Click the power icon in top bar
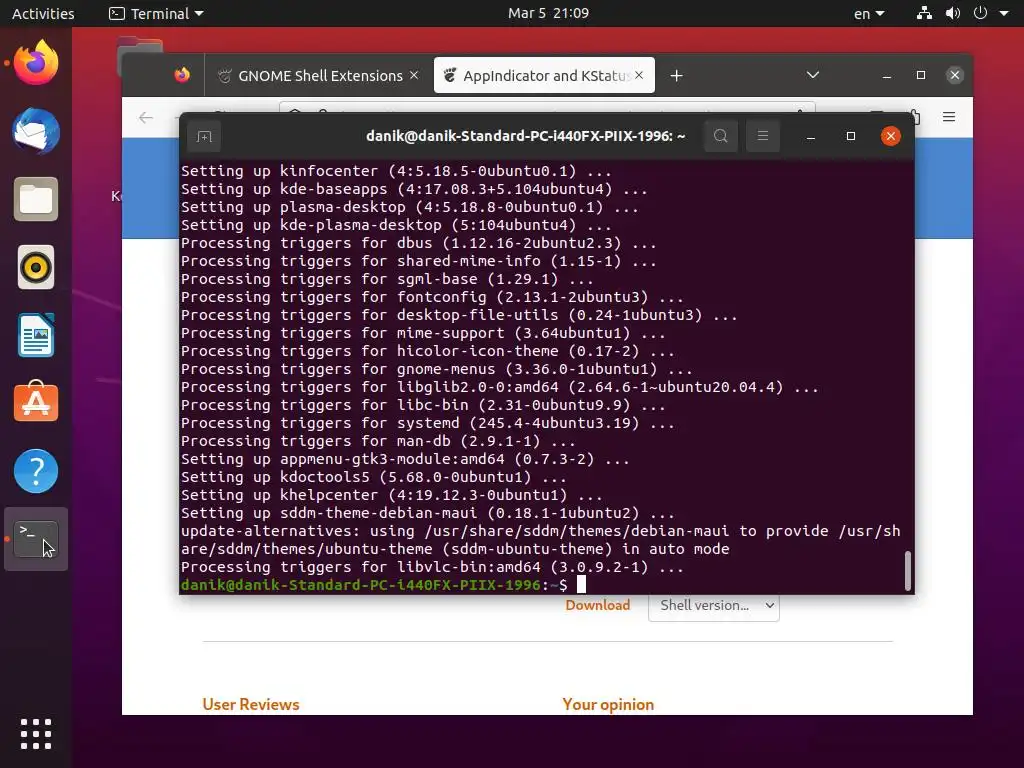The image size is (1024, 768). click(x=980, y=13)
